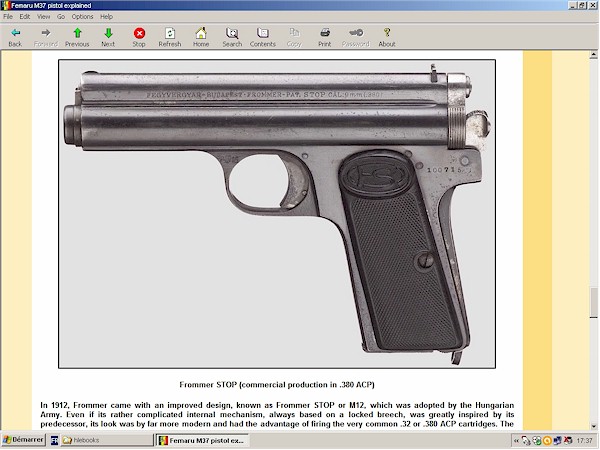600x450 pixels.
Task: Click the vertical scrollbar thumb
Action: (593, 302)
